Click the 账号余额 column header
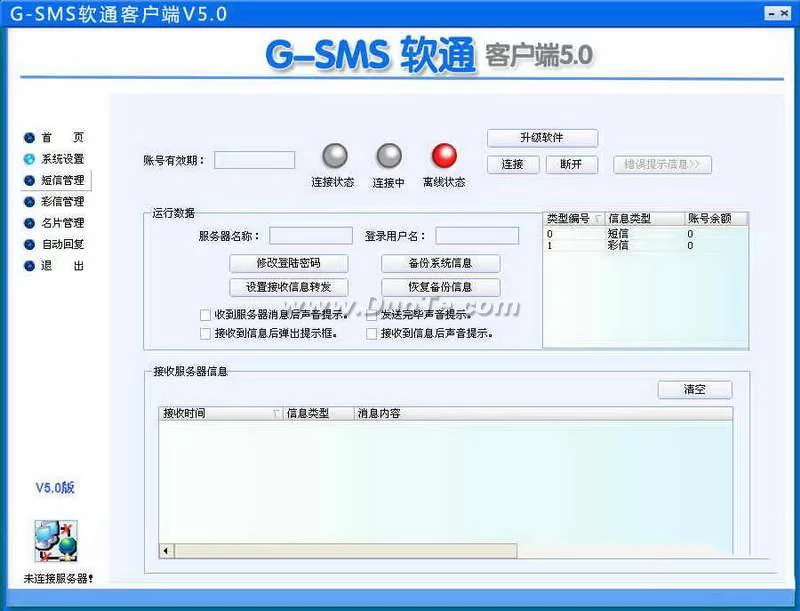This screenshot has height=611, width=800. point(716,219)
